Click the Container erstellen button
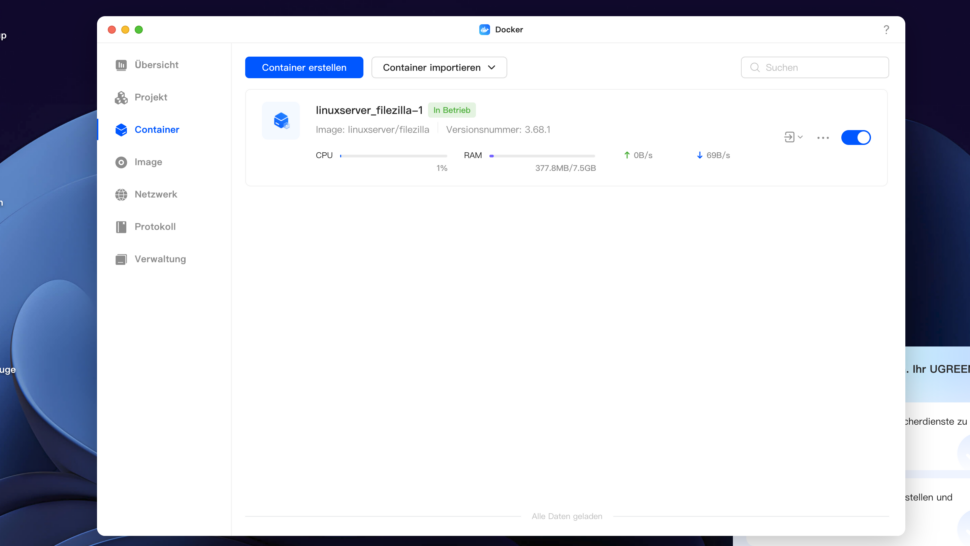 [x=304, y=67]
